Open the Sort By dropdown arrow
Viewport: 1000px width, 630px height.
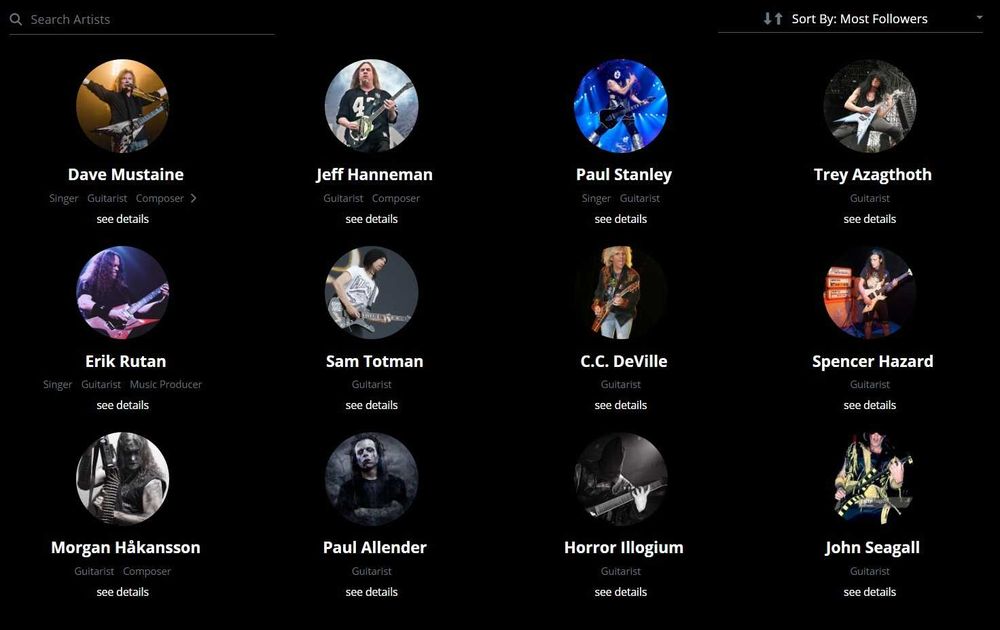tap(980, 17)
